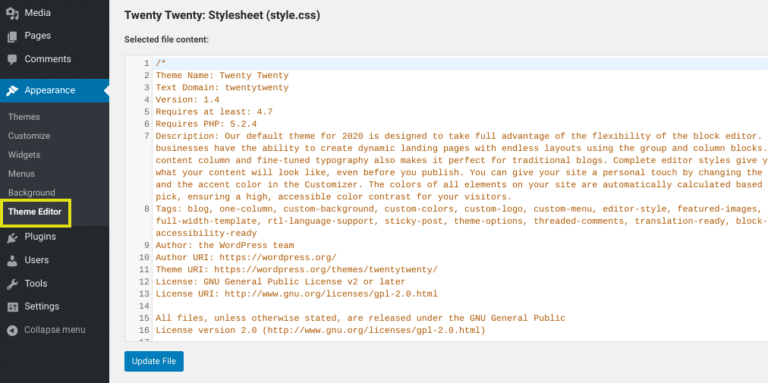
Task: Click the Author URI line in code editor
Action: click(246, 257)
